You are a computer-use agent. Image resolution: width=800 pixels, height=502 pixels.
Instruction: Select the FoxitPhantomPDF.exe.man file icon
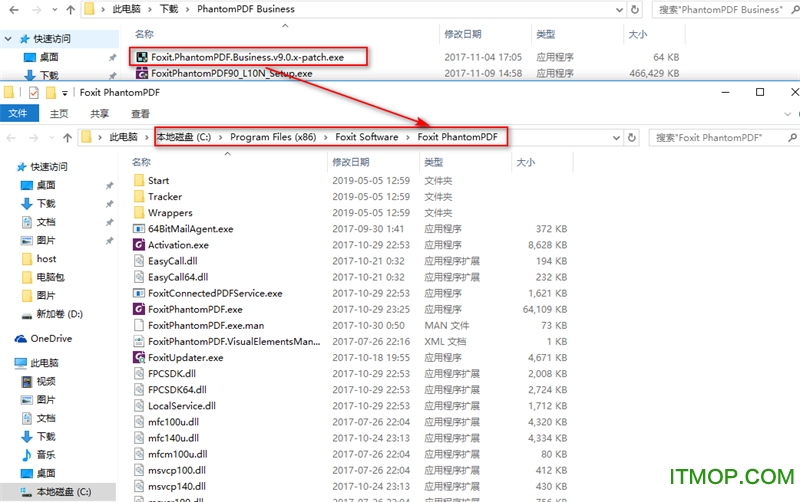coord(139,325)
